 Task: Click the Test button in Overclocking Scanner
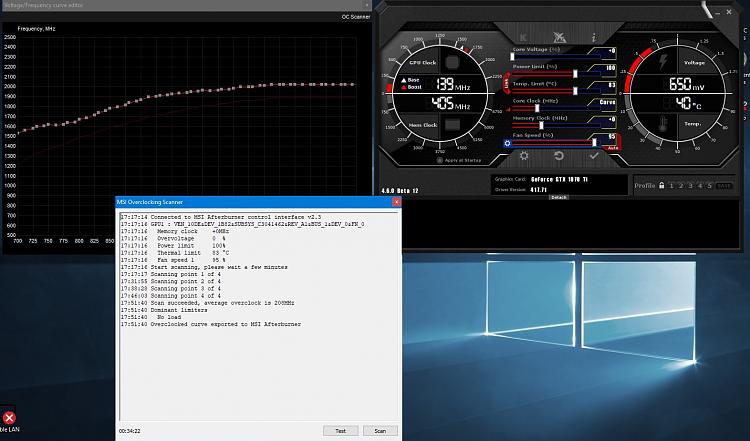[x=340, y=431]
